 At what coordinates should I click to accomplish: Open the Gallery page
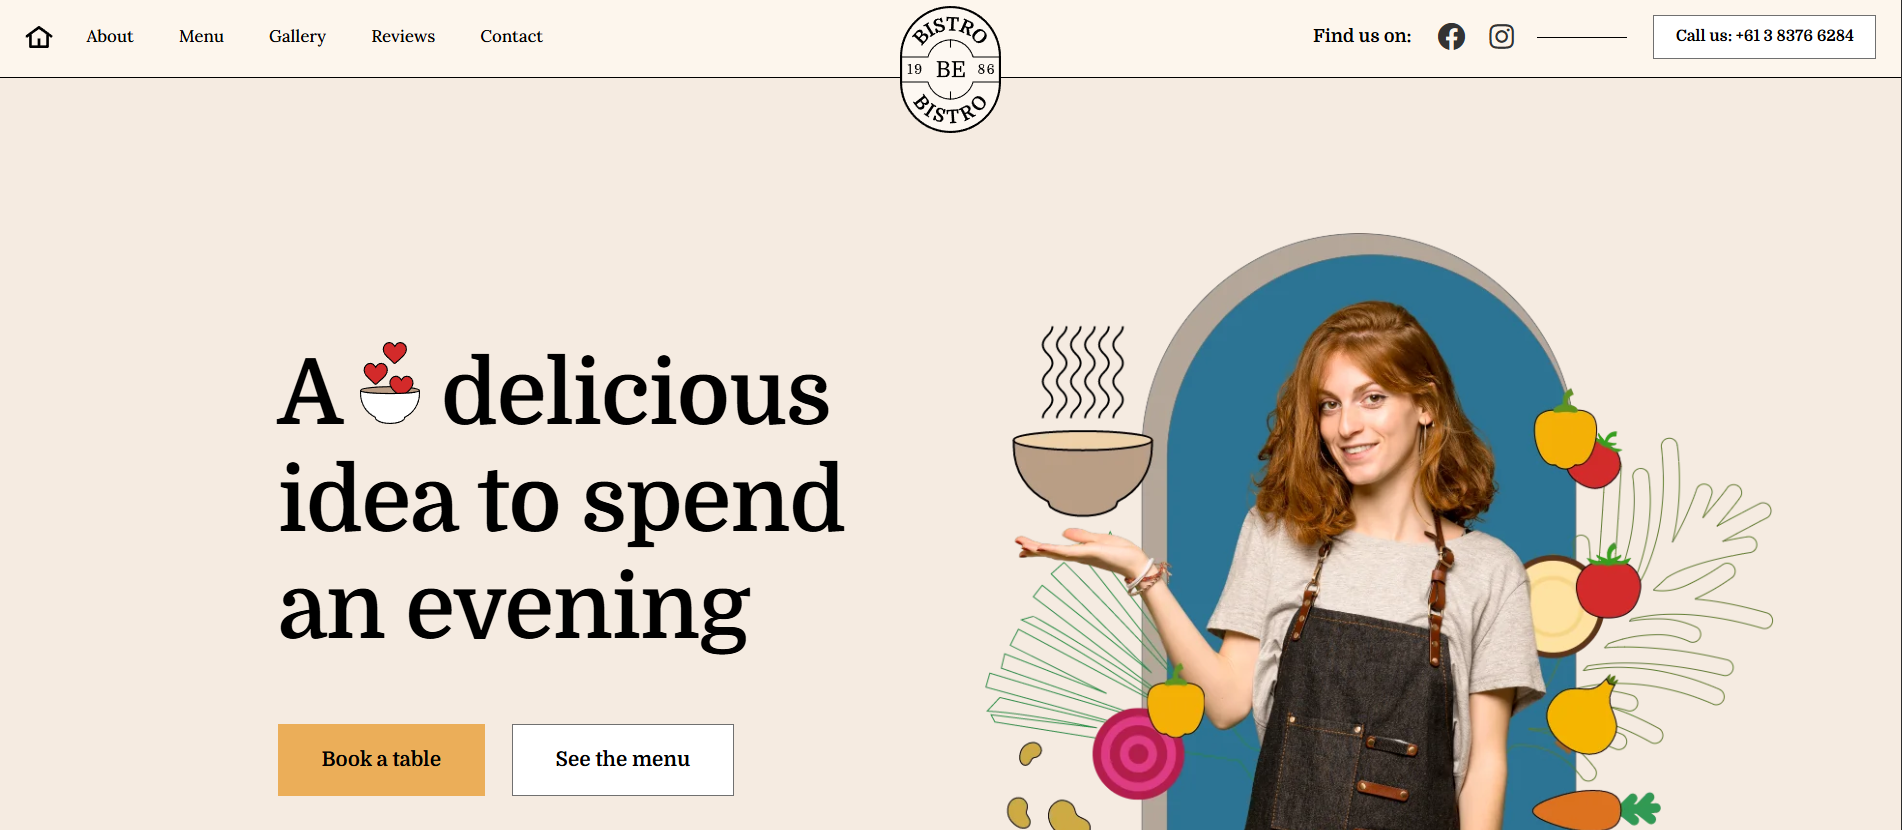point(297,37)
